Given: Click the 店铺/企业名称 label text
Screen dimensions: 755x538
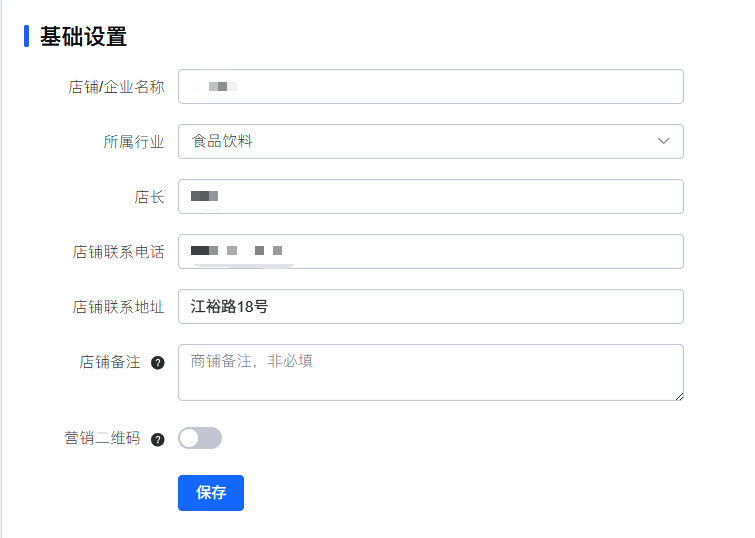Looking at the screenshot, I should [x=116, y=87].
